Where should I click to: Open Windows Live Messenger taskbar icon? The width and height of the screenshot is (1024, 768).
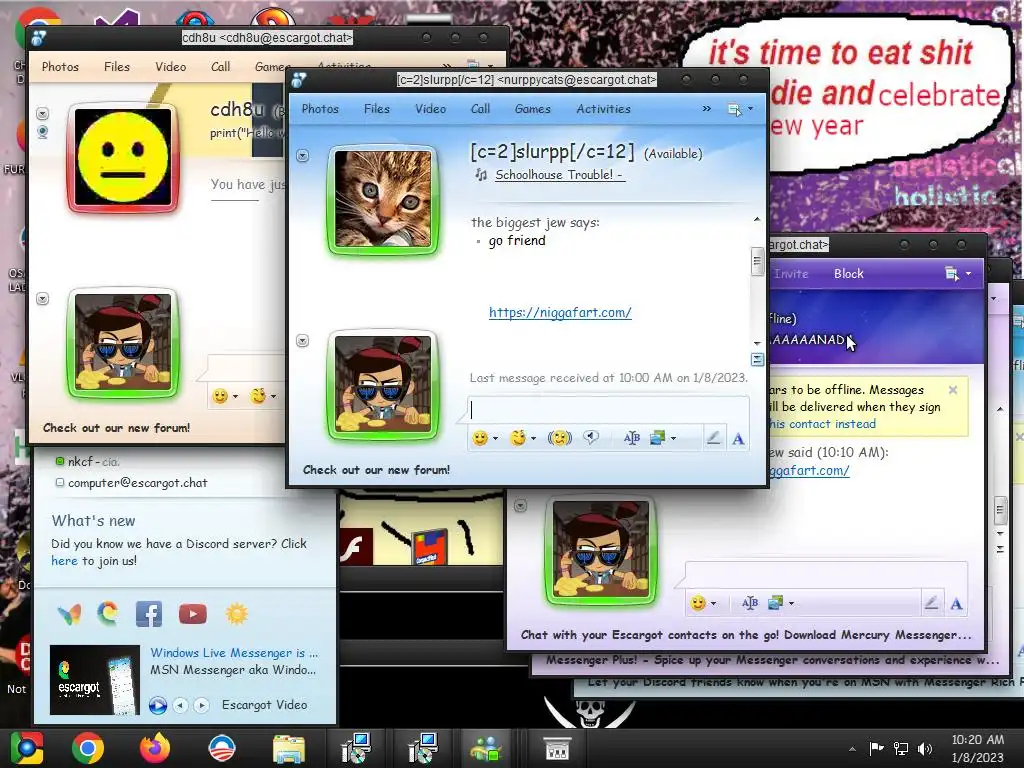coord(487,748)
